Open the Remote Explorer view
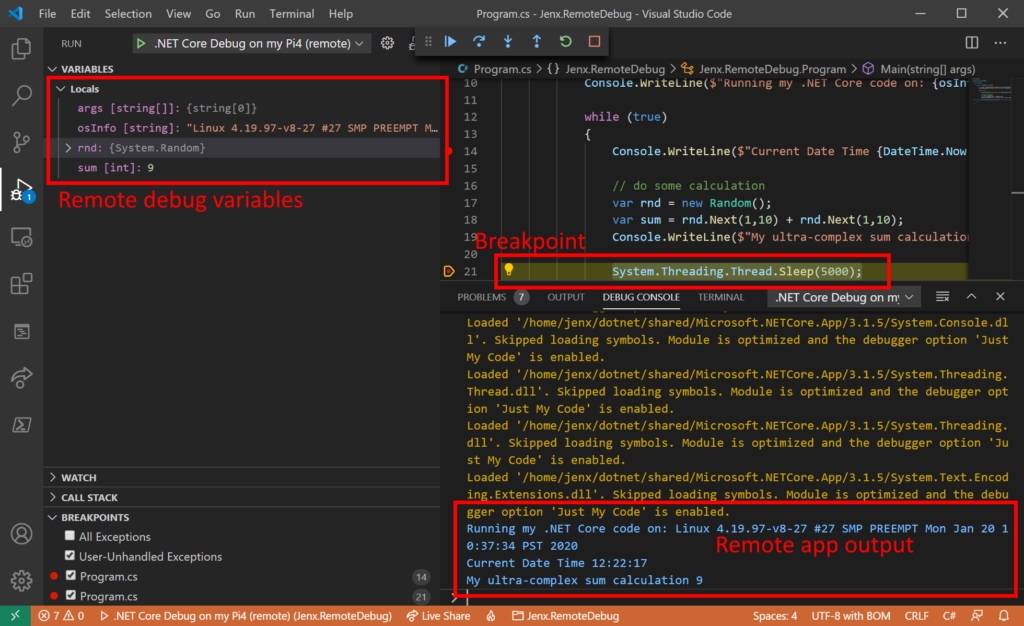Image resolution: width=1024 pixels, height=626 pixels. pyautogui.click(x=21, y=237)
